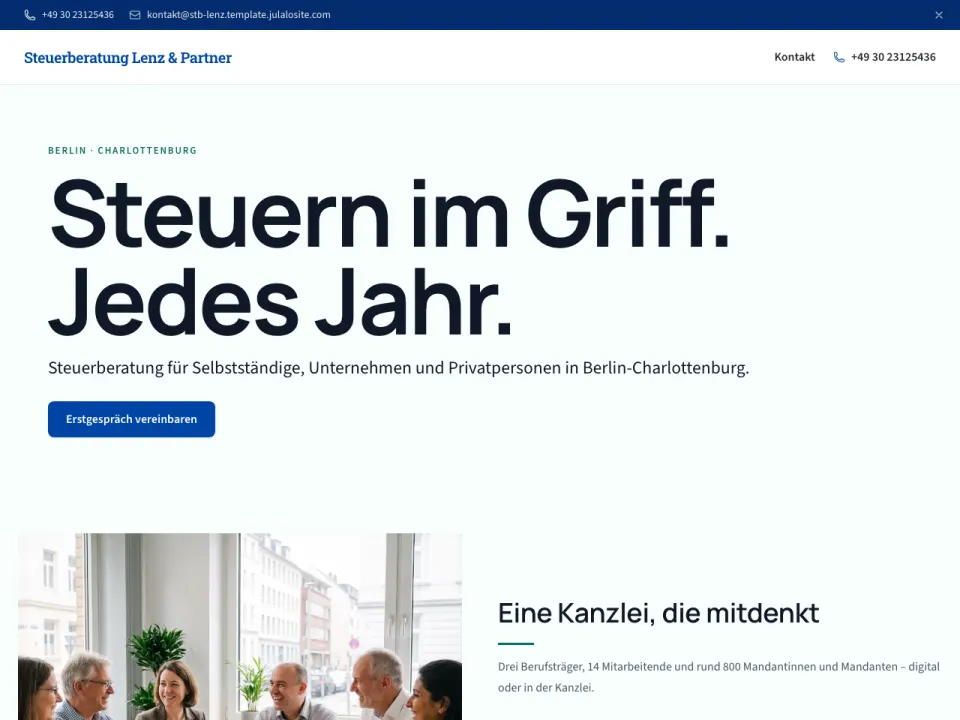Screen dimensions: 960x720
Task: Click heading 'Eine Kanzlei, die mitdenkt'
Action: [x=658, y=613]
